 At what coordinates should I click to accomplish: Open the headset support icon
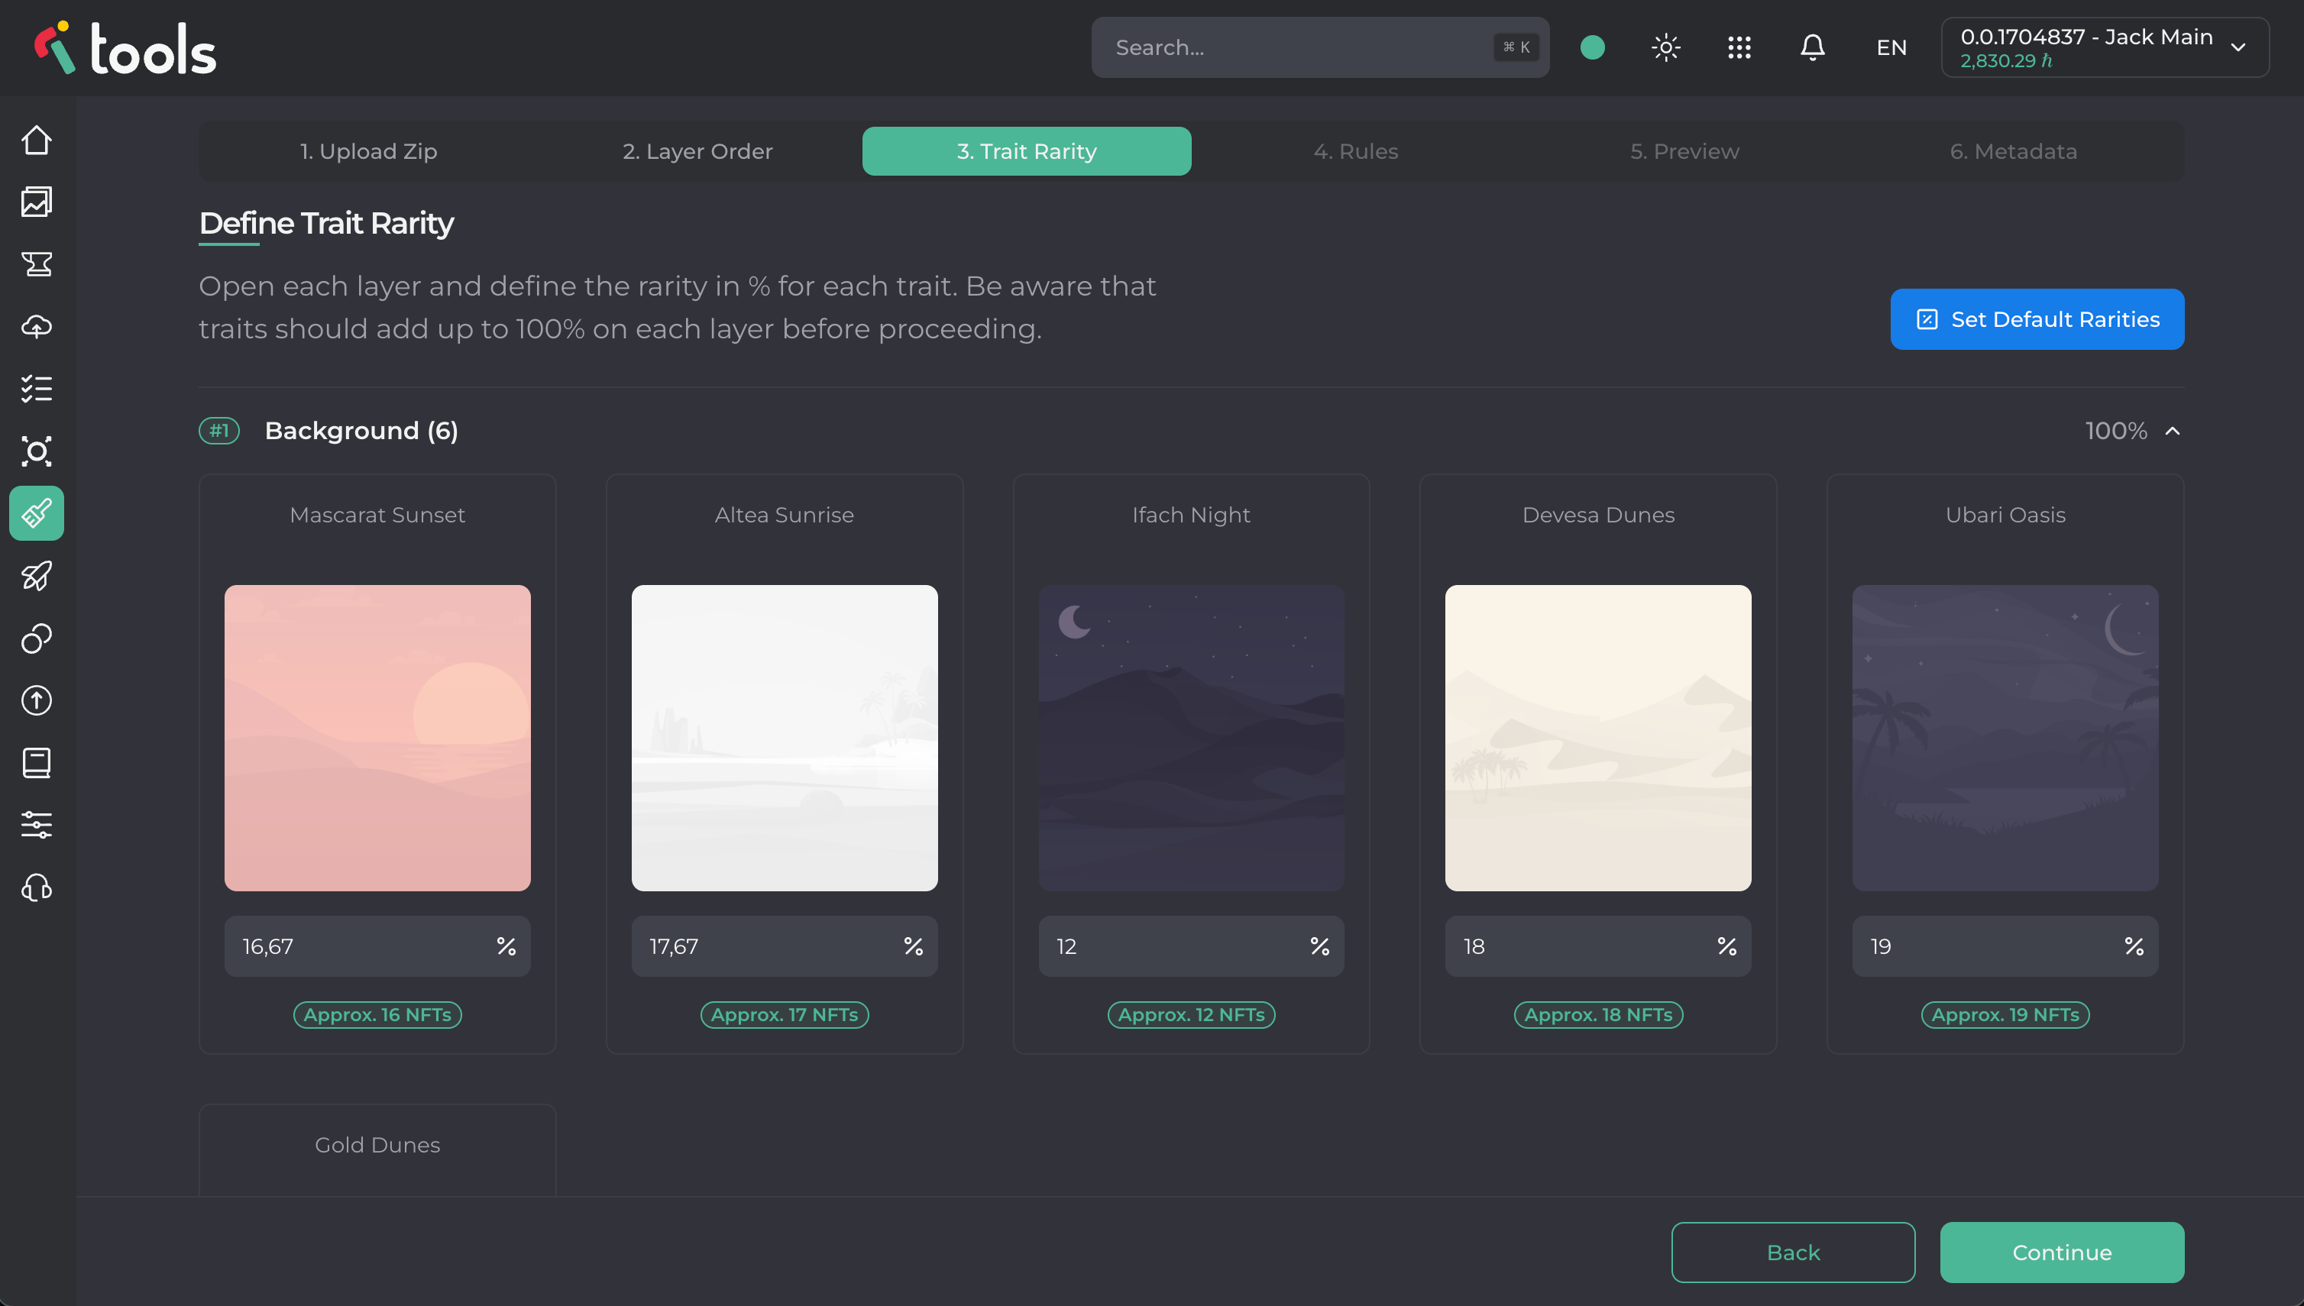tap(37, 888)
